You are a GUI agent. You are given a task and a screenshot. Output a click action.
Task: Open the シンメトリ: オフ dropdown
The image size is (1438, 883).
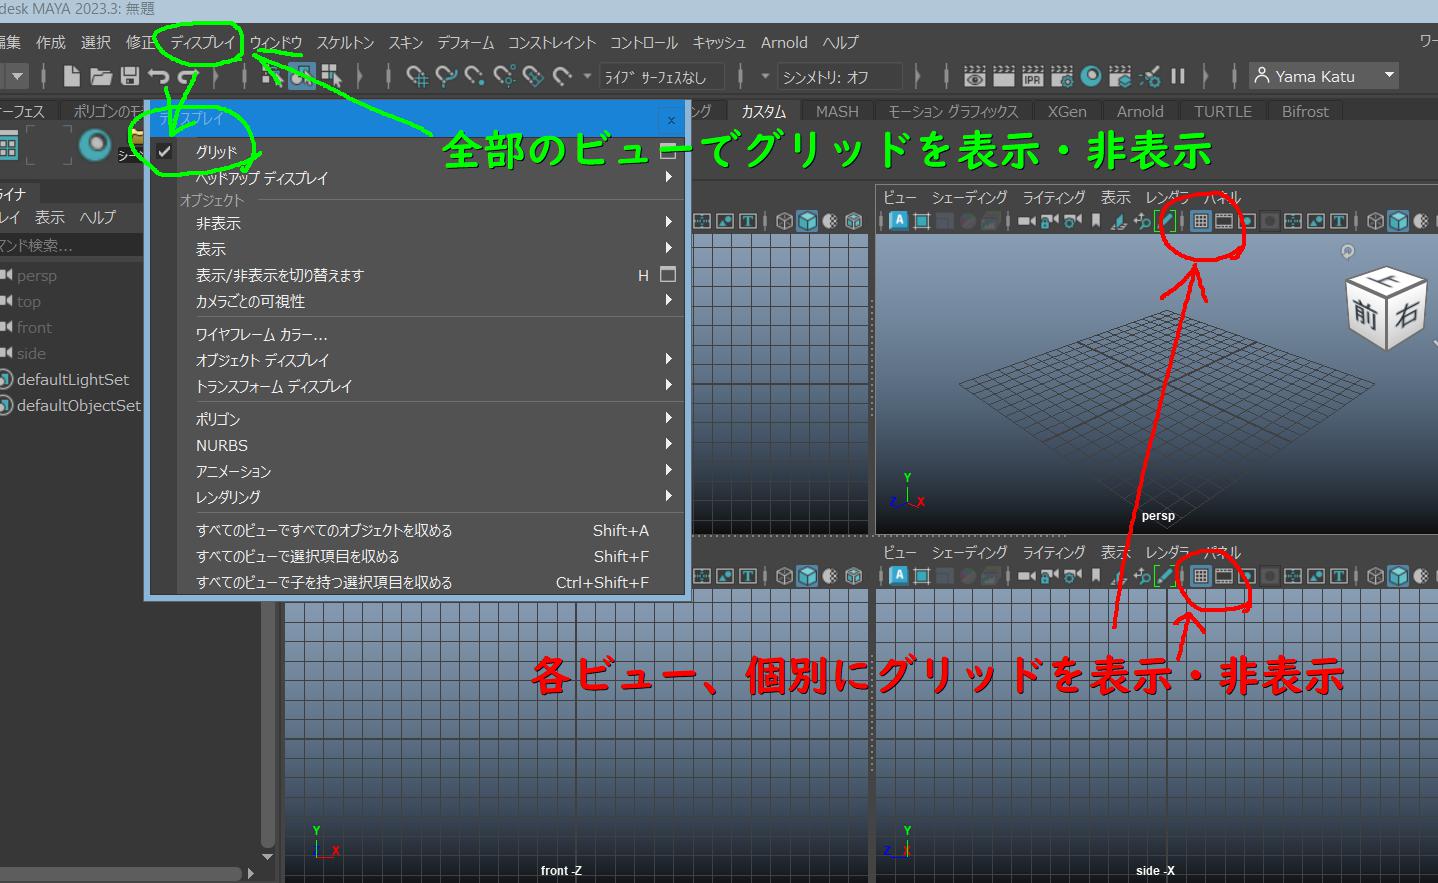840,77
